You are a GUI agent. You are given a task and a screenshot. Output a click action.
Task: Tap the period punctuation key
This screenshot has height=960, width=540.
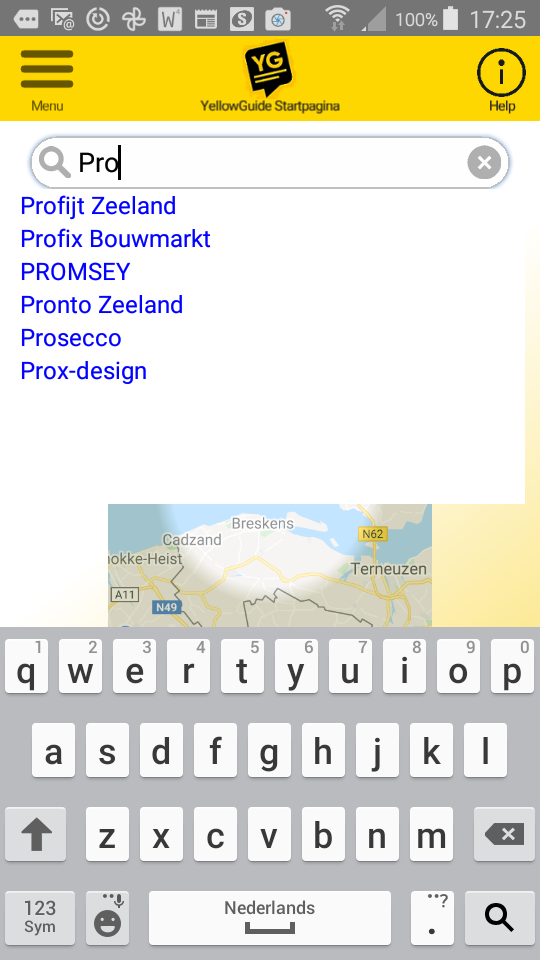tap(432, 918)
